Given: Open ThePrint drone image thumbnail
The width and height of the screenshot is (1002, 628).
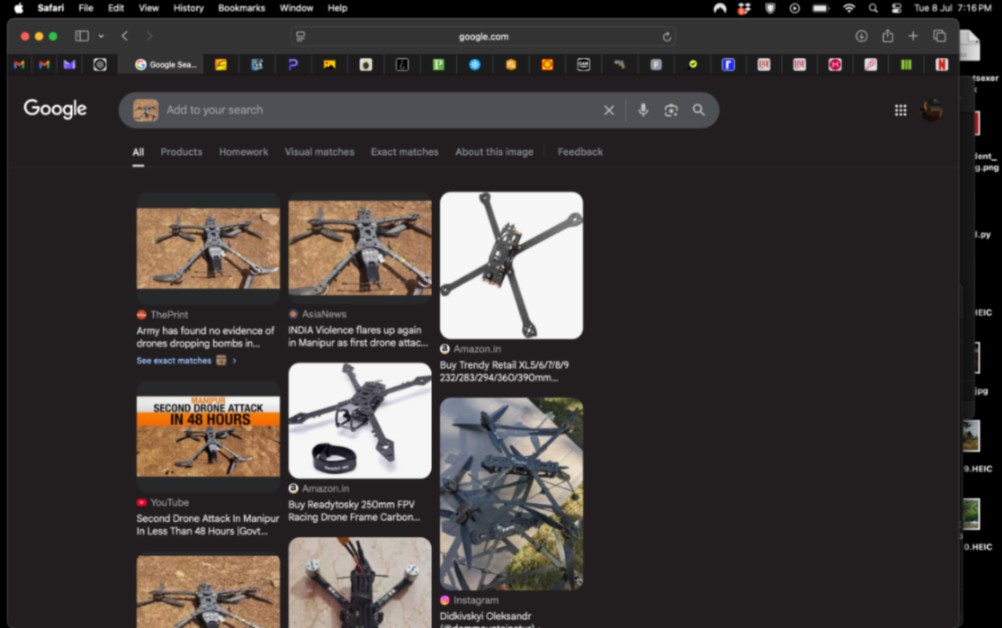Looking at the screenshot, I should 208,248.
